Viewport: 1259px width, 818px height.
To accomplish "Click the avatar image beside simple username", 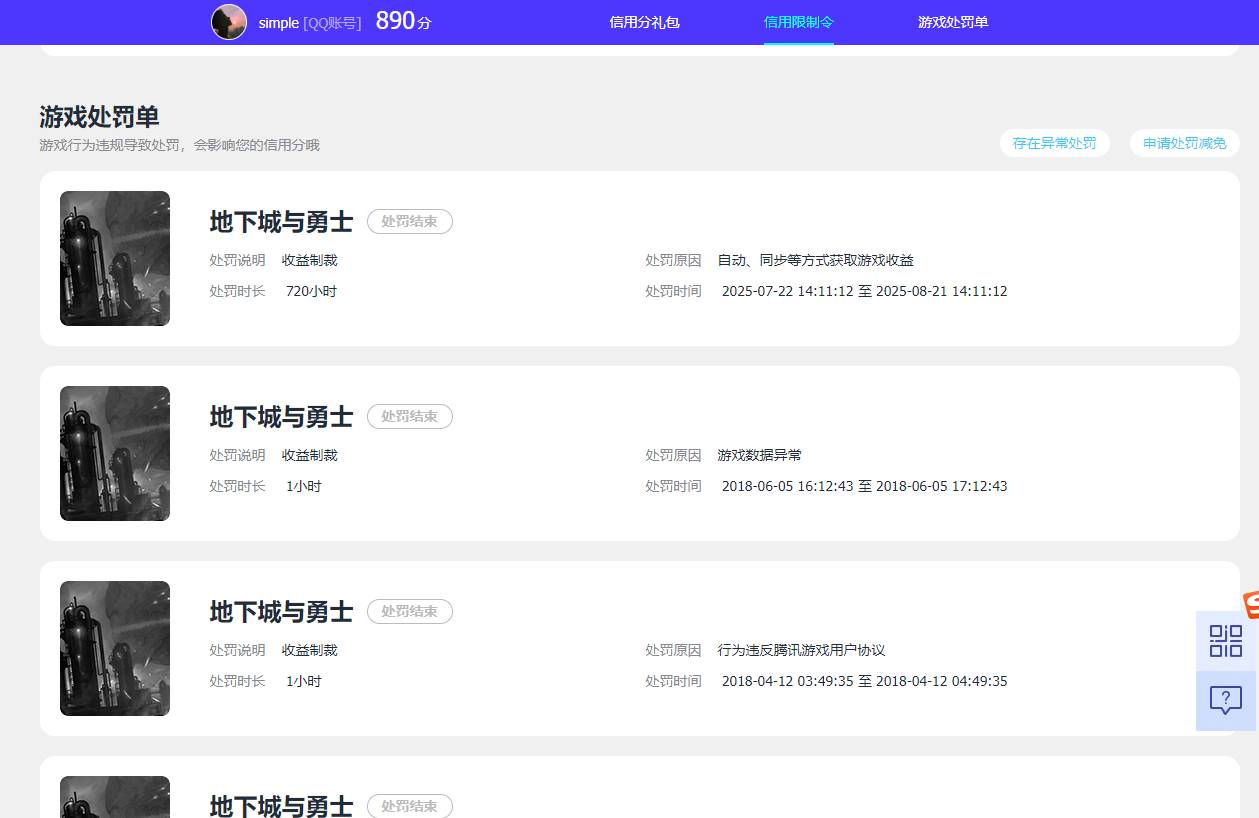I will (x=229, y=22).
